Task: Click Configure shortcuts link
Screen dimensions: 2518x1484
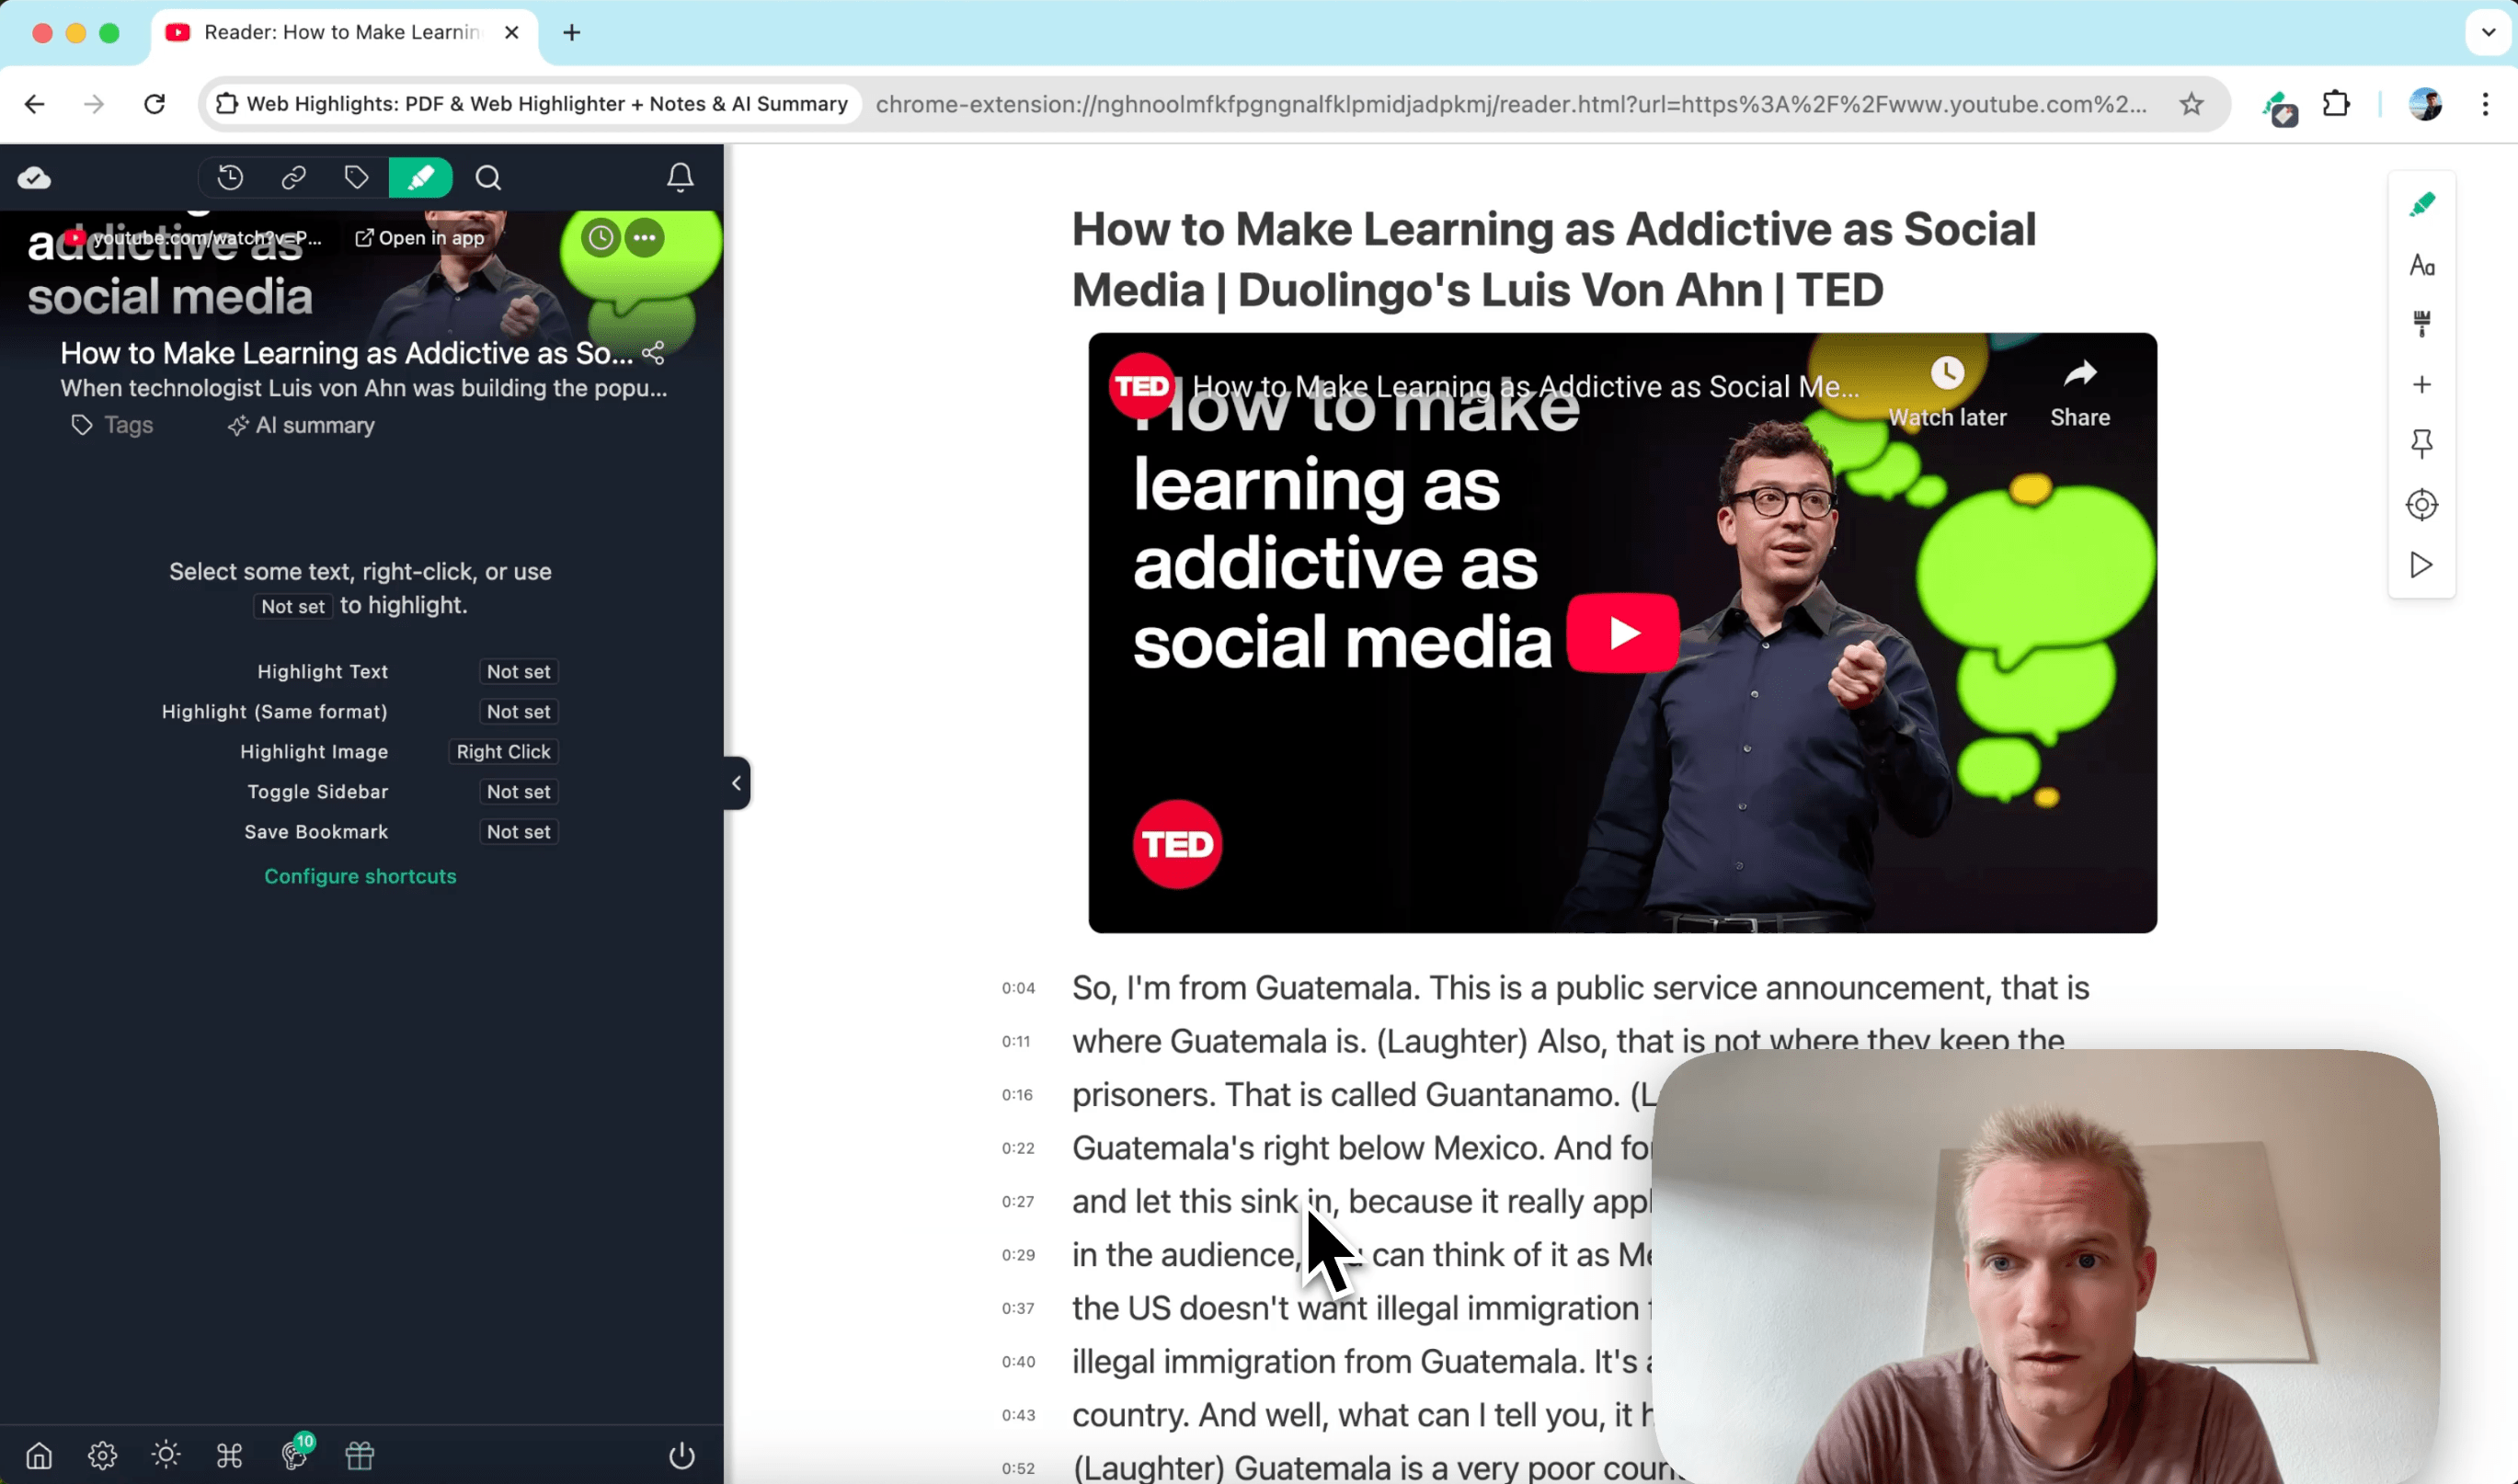Action: [360, 876]
